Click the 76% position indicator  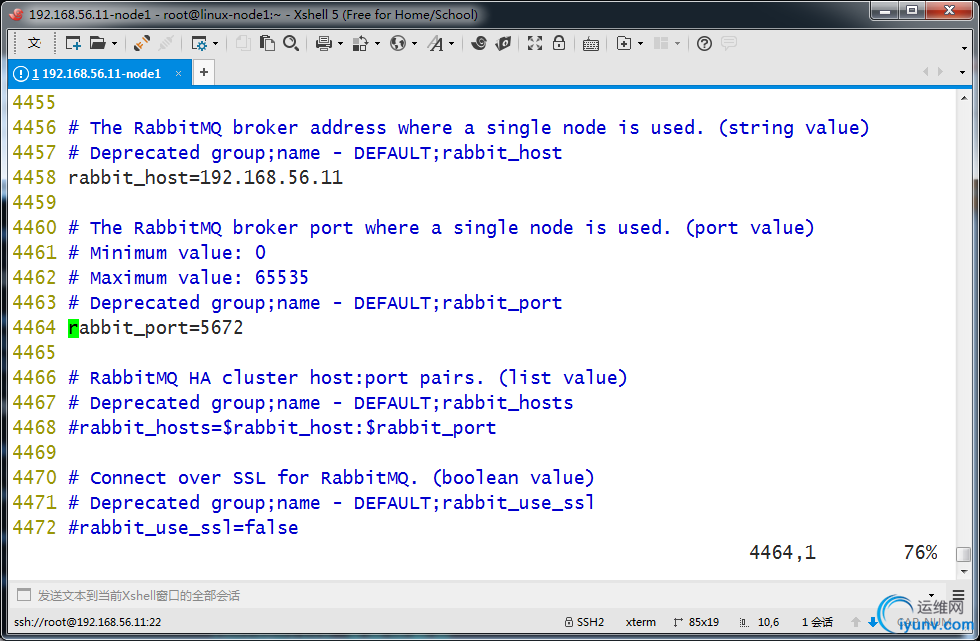(x=920, y=552)
